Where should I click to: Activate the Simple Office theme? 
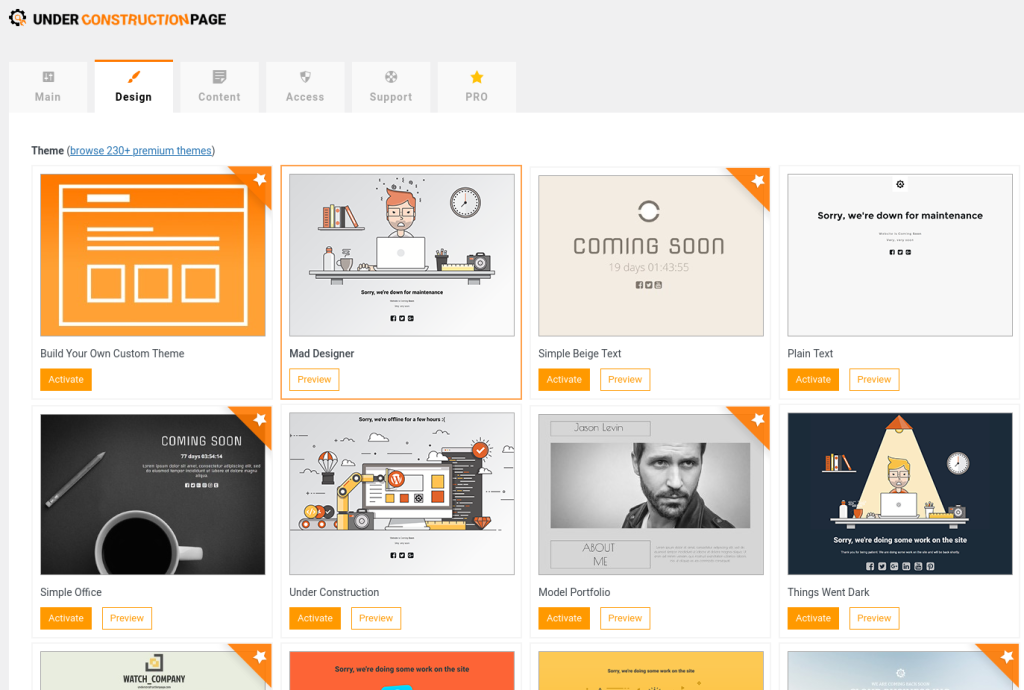[x=66, y=618]
